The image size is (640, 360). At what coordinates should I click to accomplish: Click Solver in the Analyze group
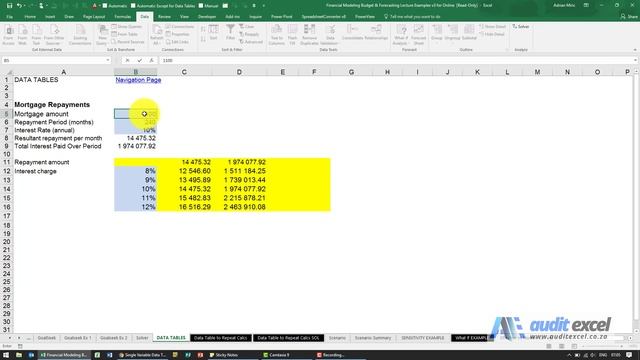tap(521, 27)
